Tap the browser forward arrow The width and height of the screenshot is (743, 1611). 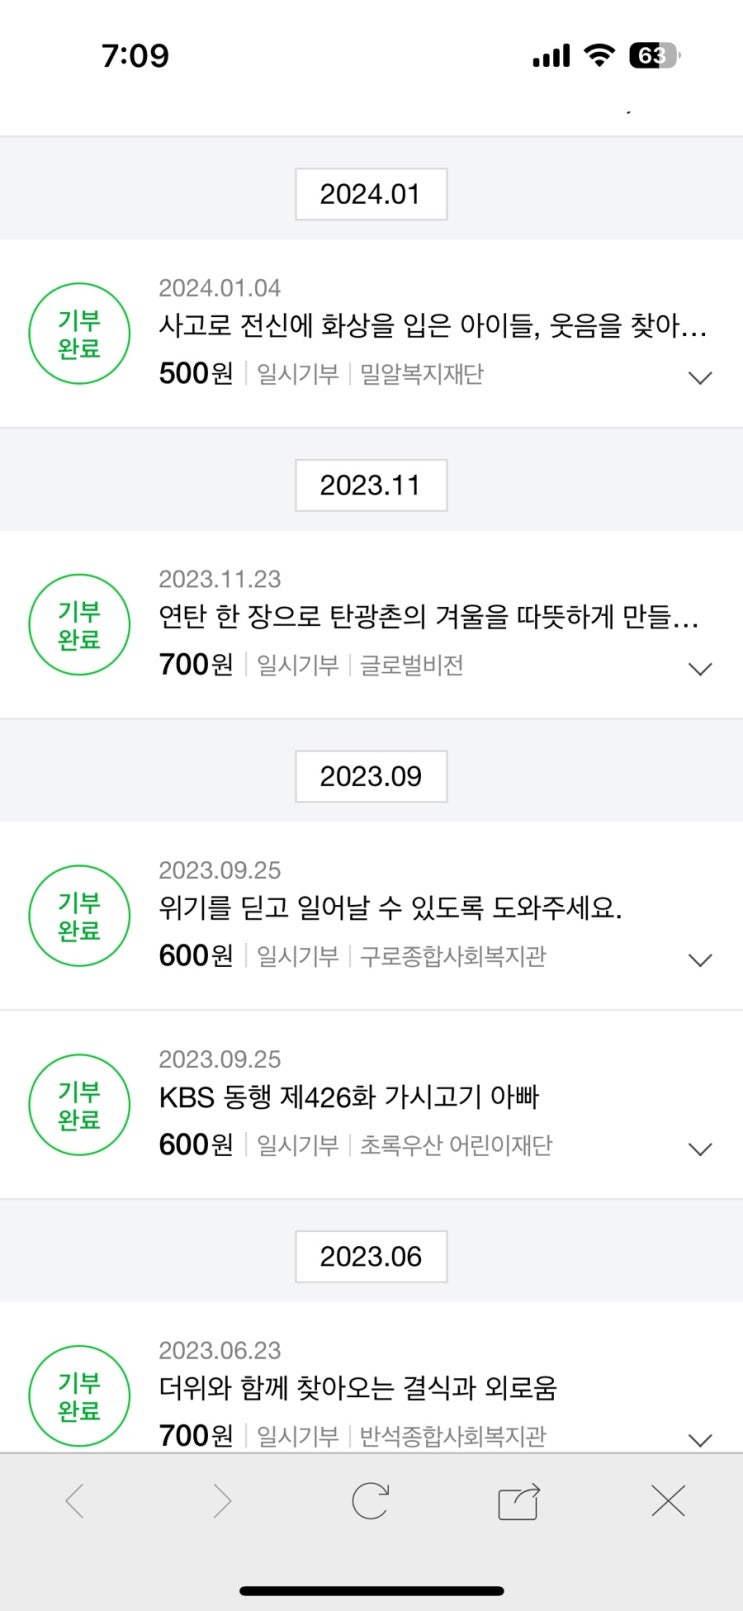click(x=222, y=1501)
